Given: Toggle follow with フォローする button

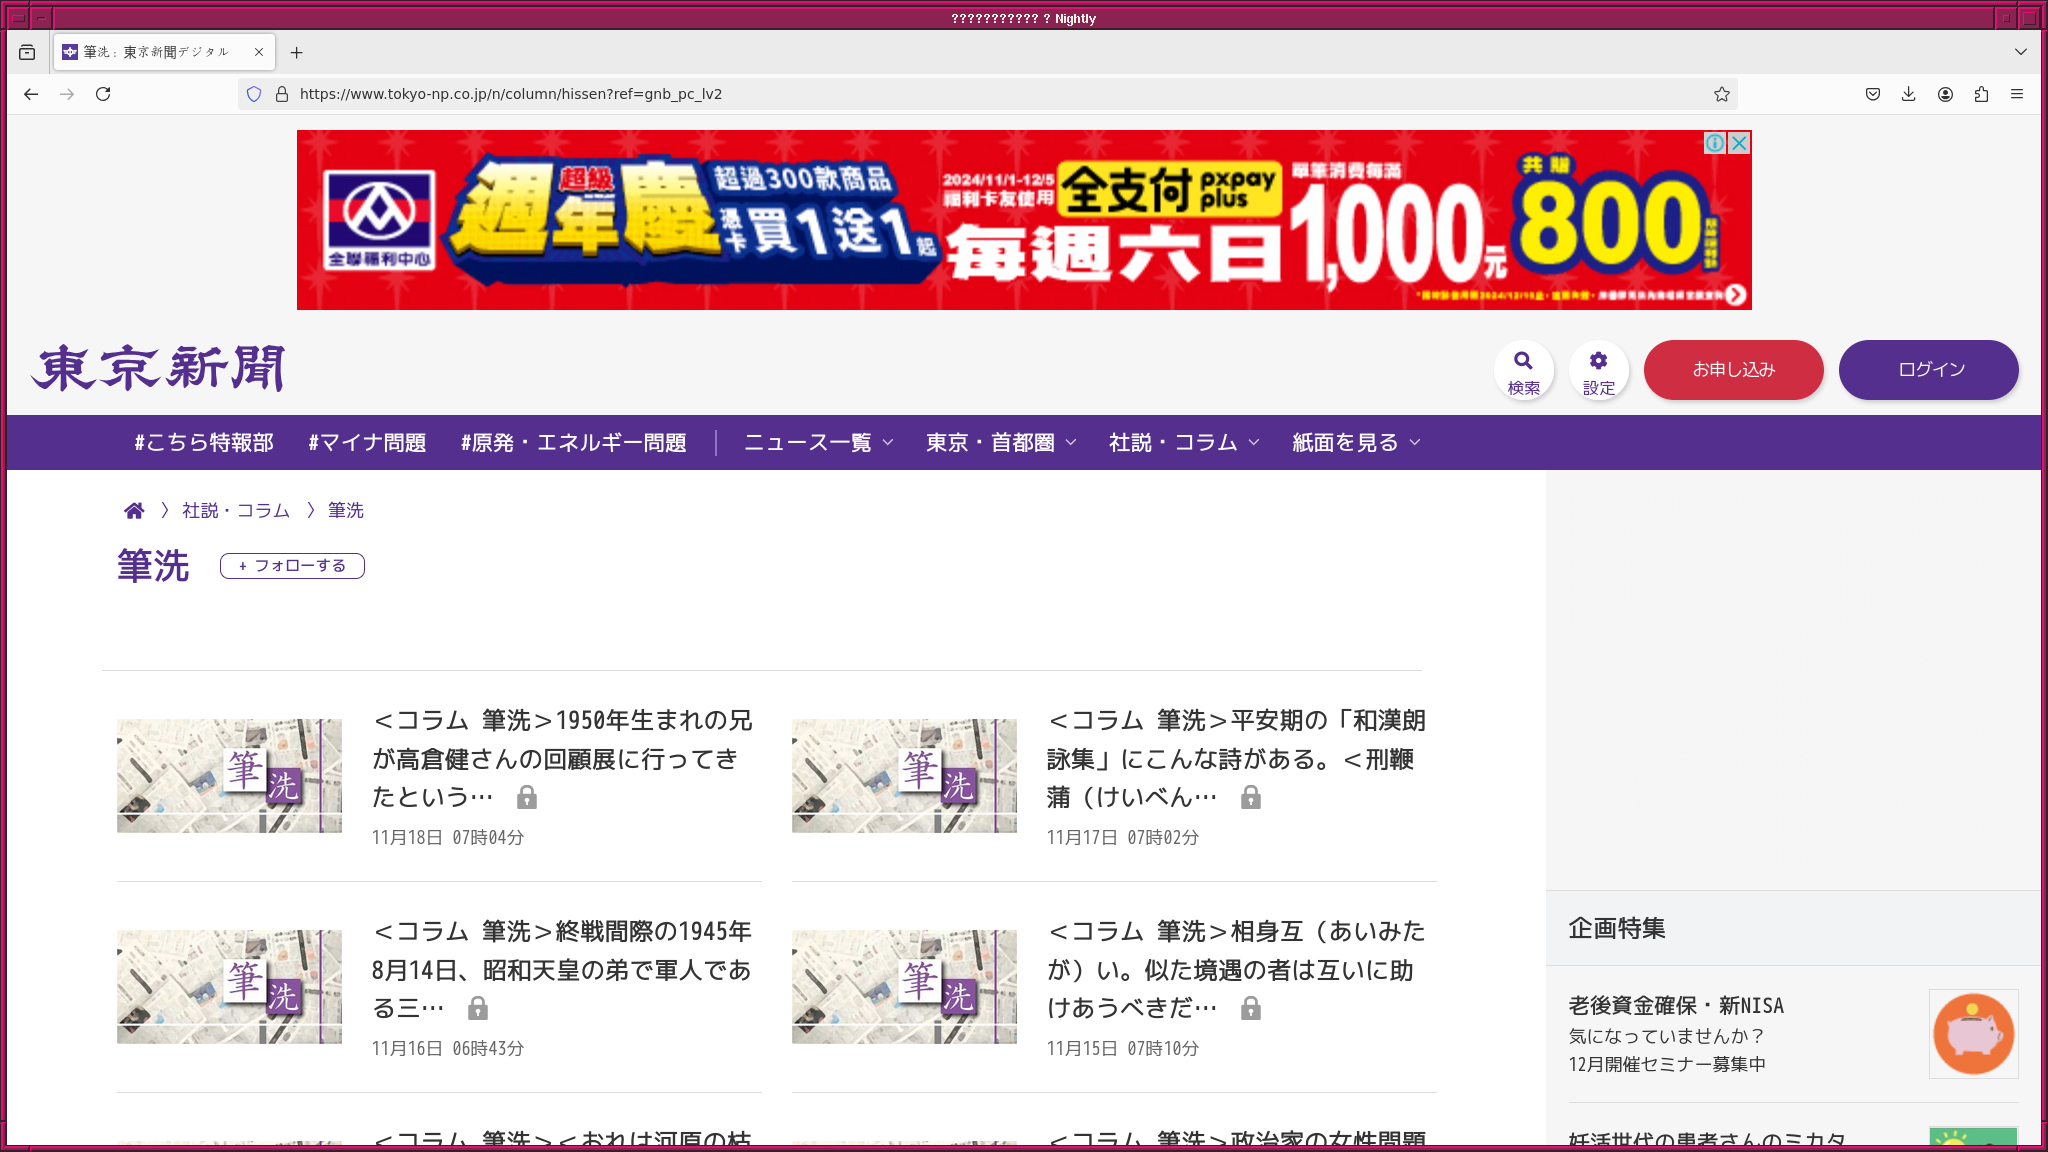Looking at the screenshot, I should (x=292, y=566).
